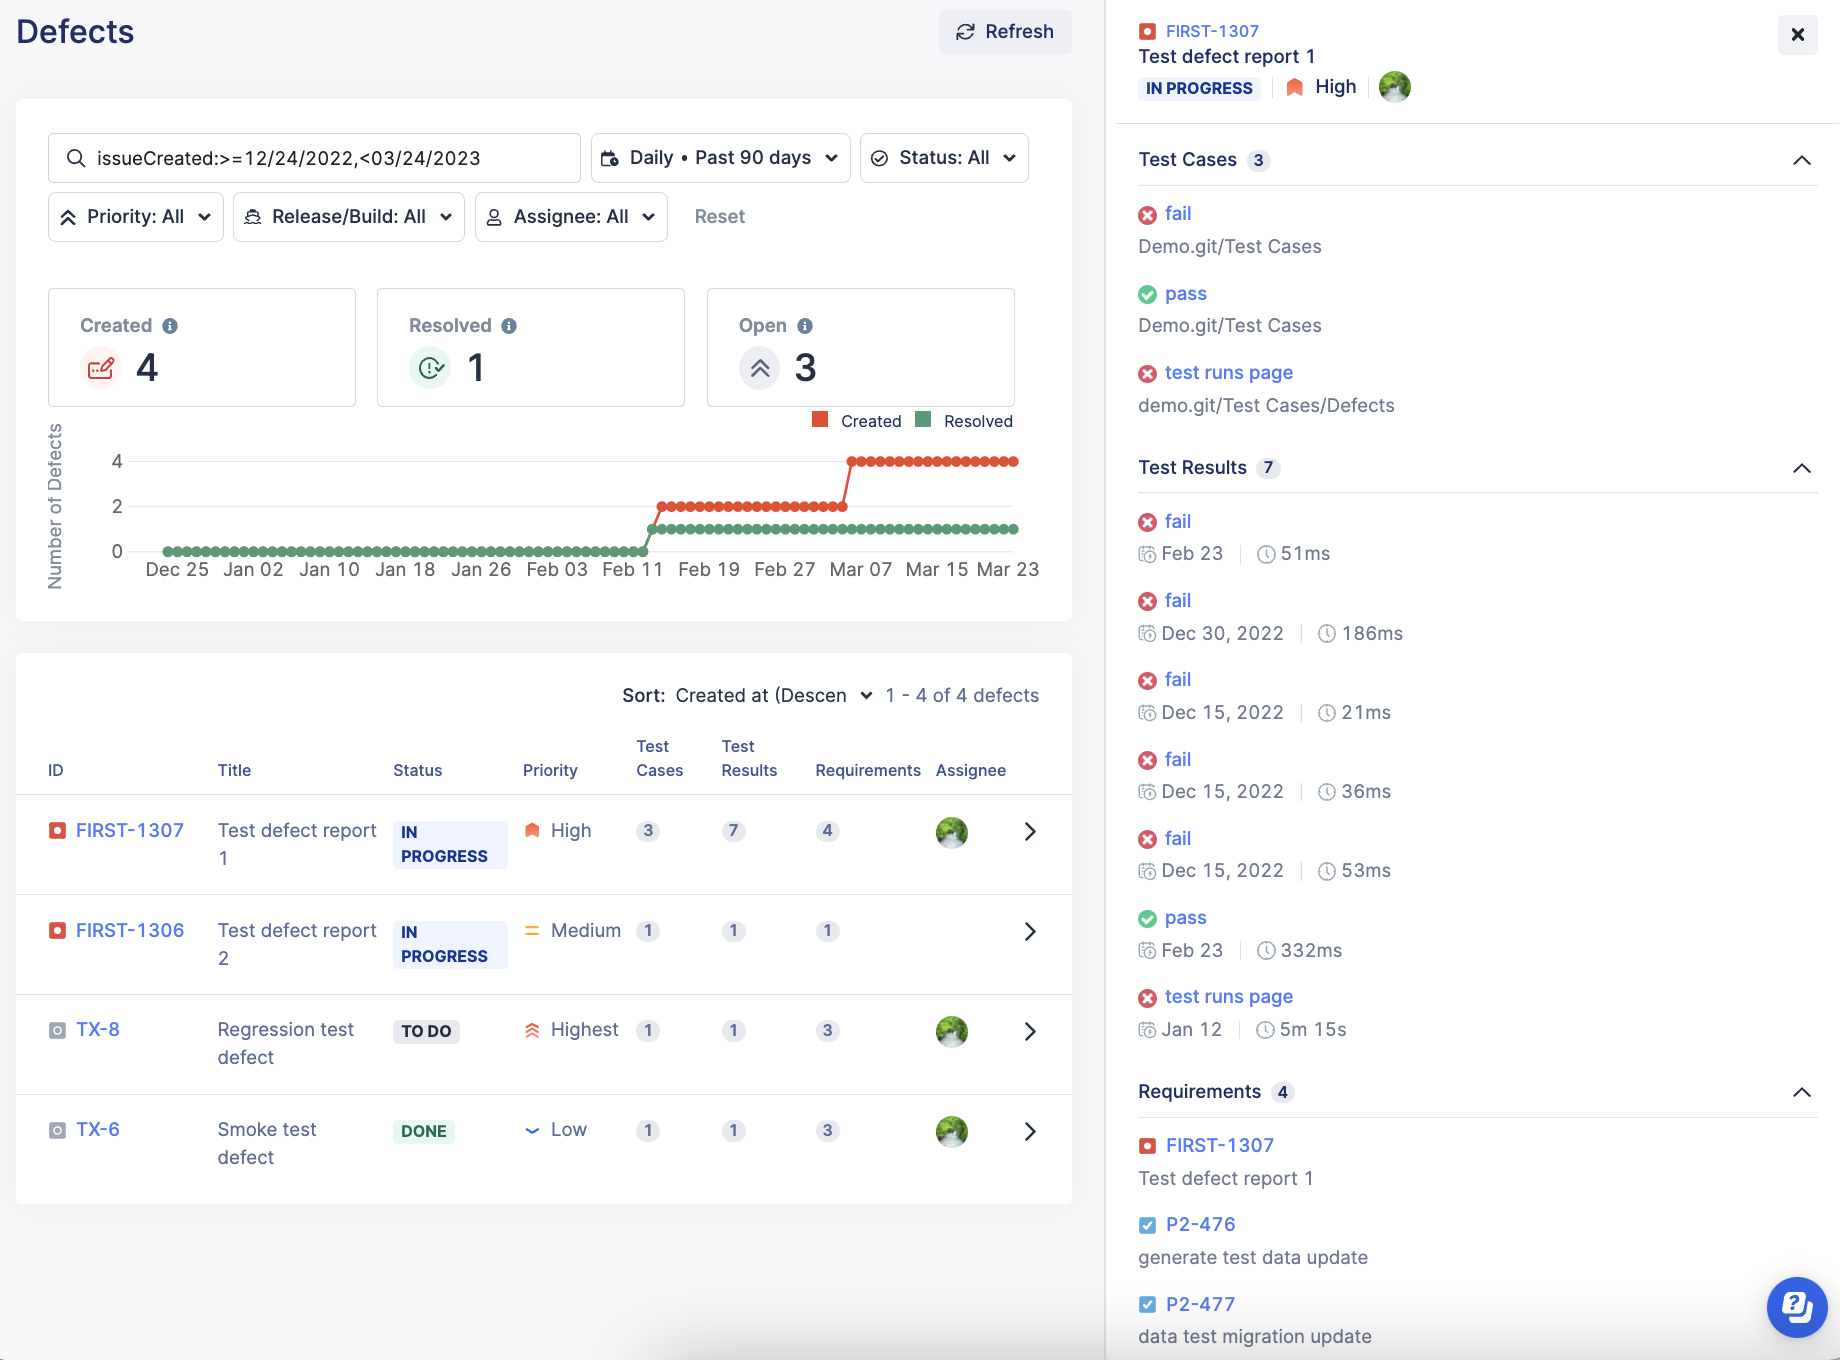The width and height of the screenshot is (1840, 1360).
Task: Click the bug icon beside FIRST-1306 row
Action: click(x=58, y=931)
